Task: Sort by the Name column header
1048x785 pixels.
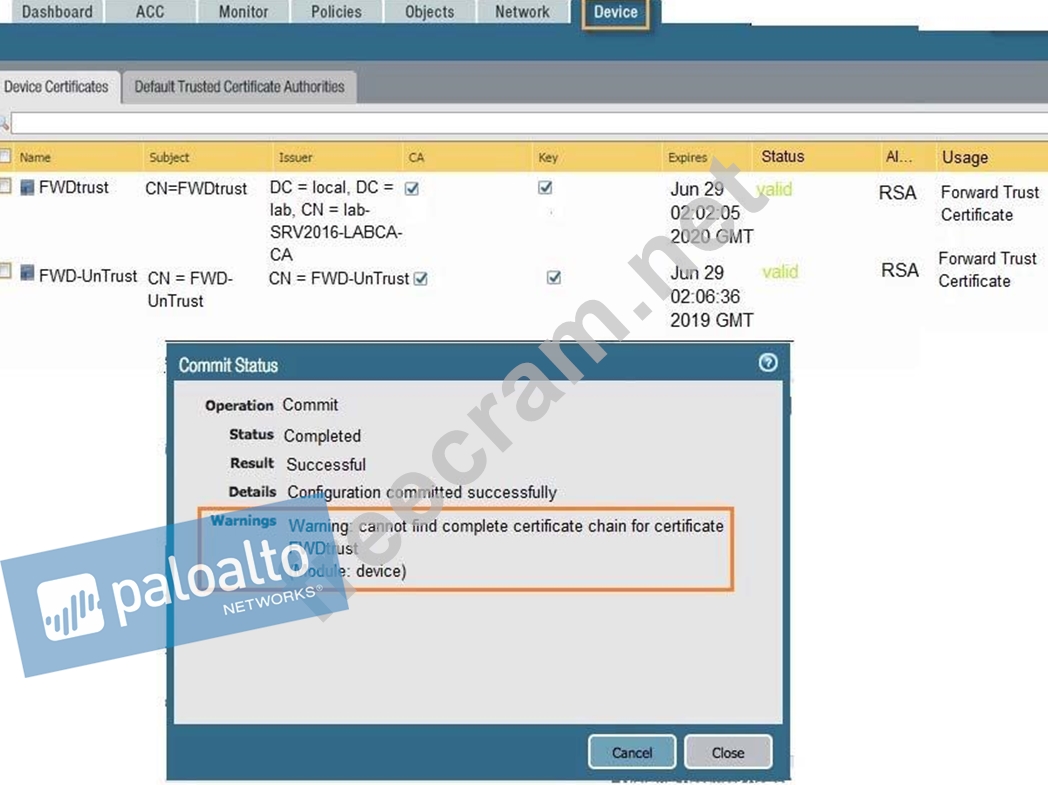Action: coord(35,157)
